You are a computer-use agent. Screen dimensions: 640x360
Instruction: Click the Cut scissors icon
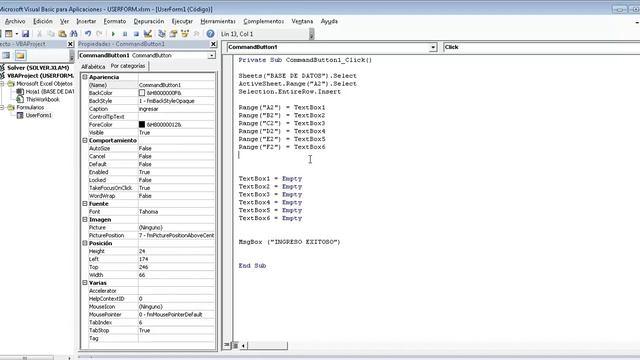40,34
